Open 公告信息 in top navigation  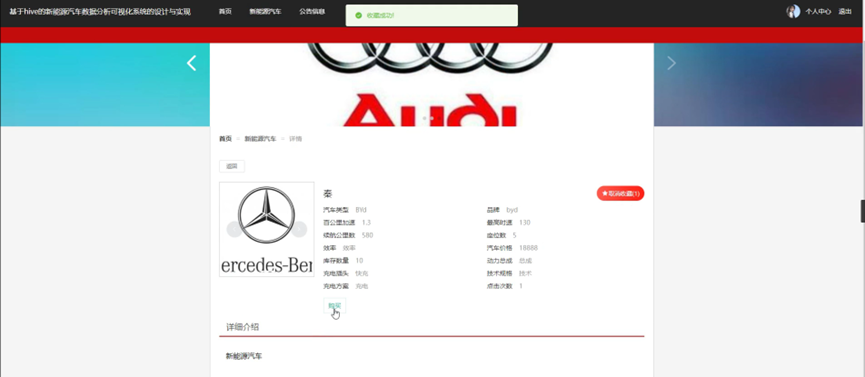pyautogui.click(x=312, y=12)
